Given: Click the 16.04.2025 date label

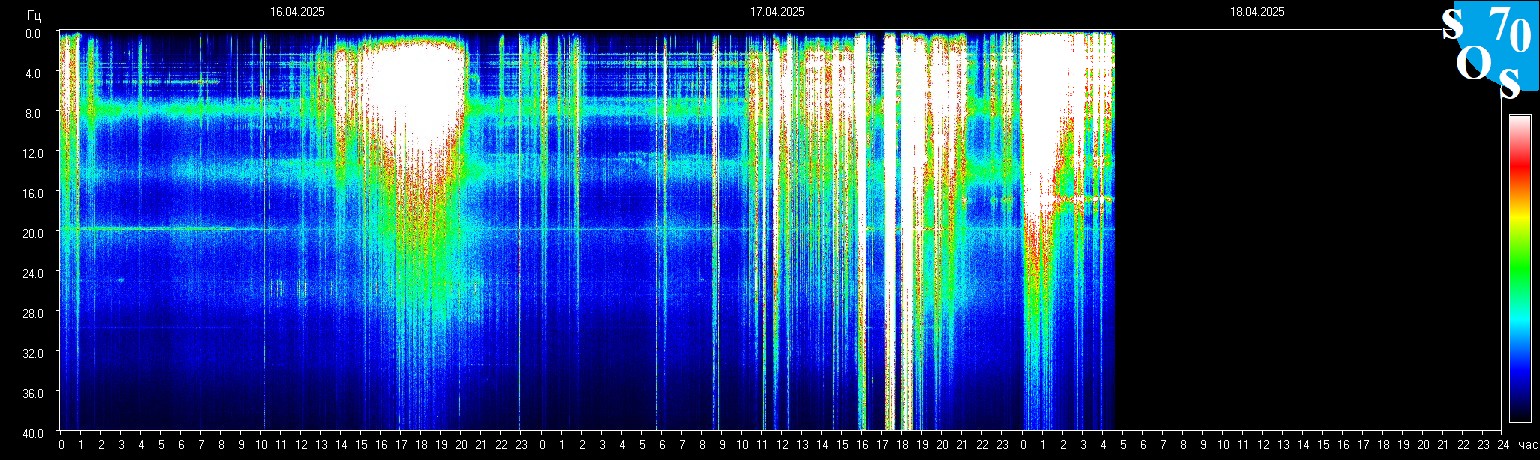Looking at the screenshot, I should click(x=297, y=12).
